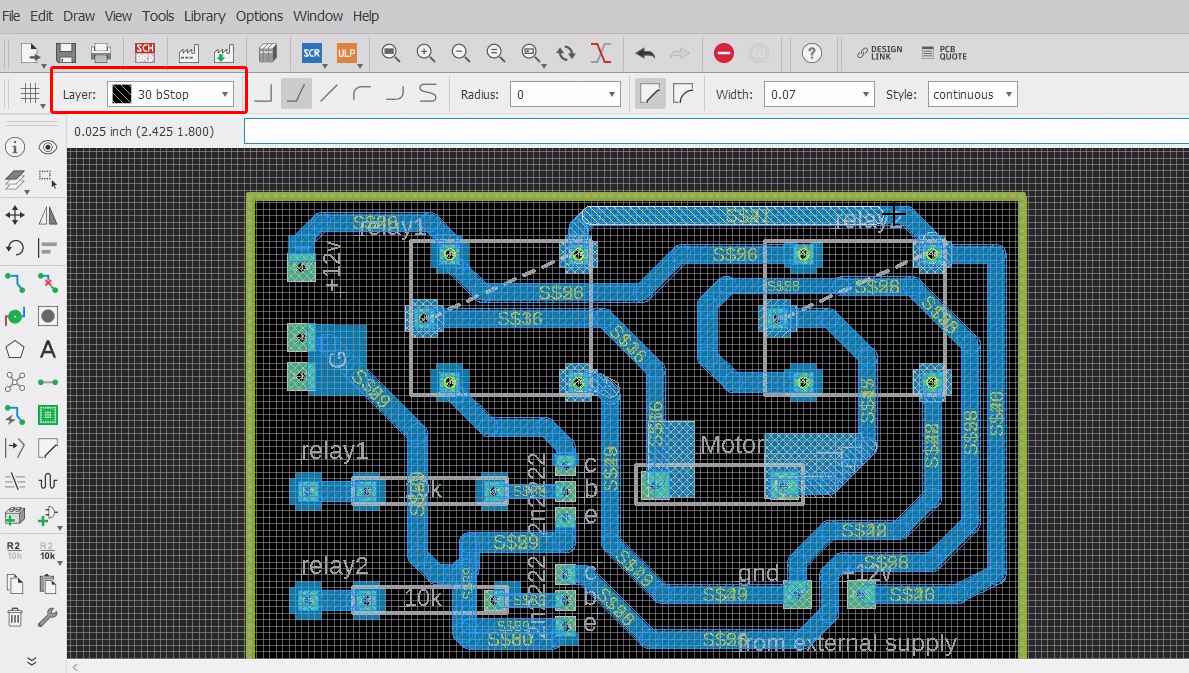
Task: Click the Undo arrow
Action: coord(645,53)
